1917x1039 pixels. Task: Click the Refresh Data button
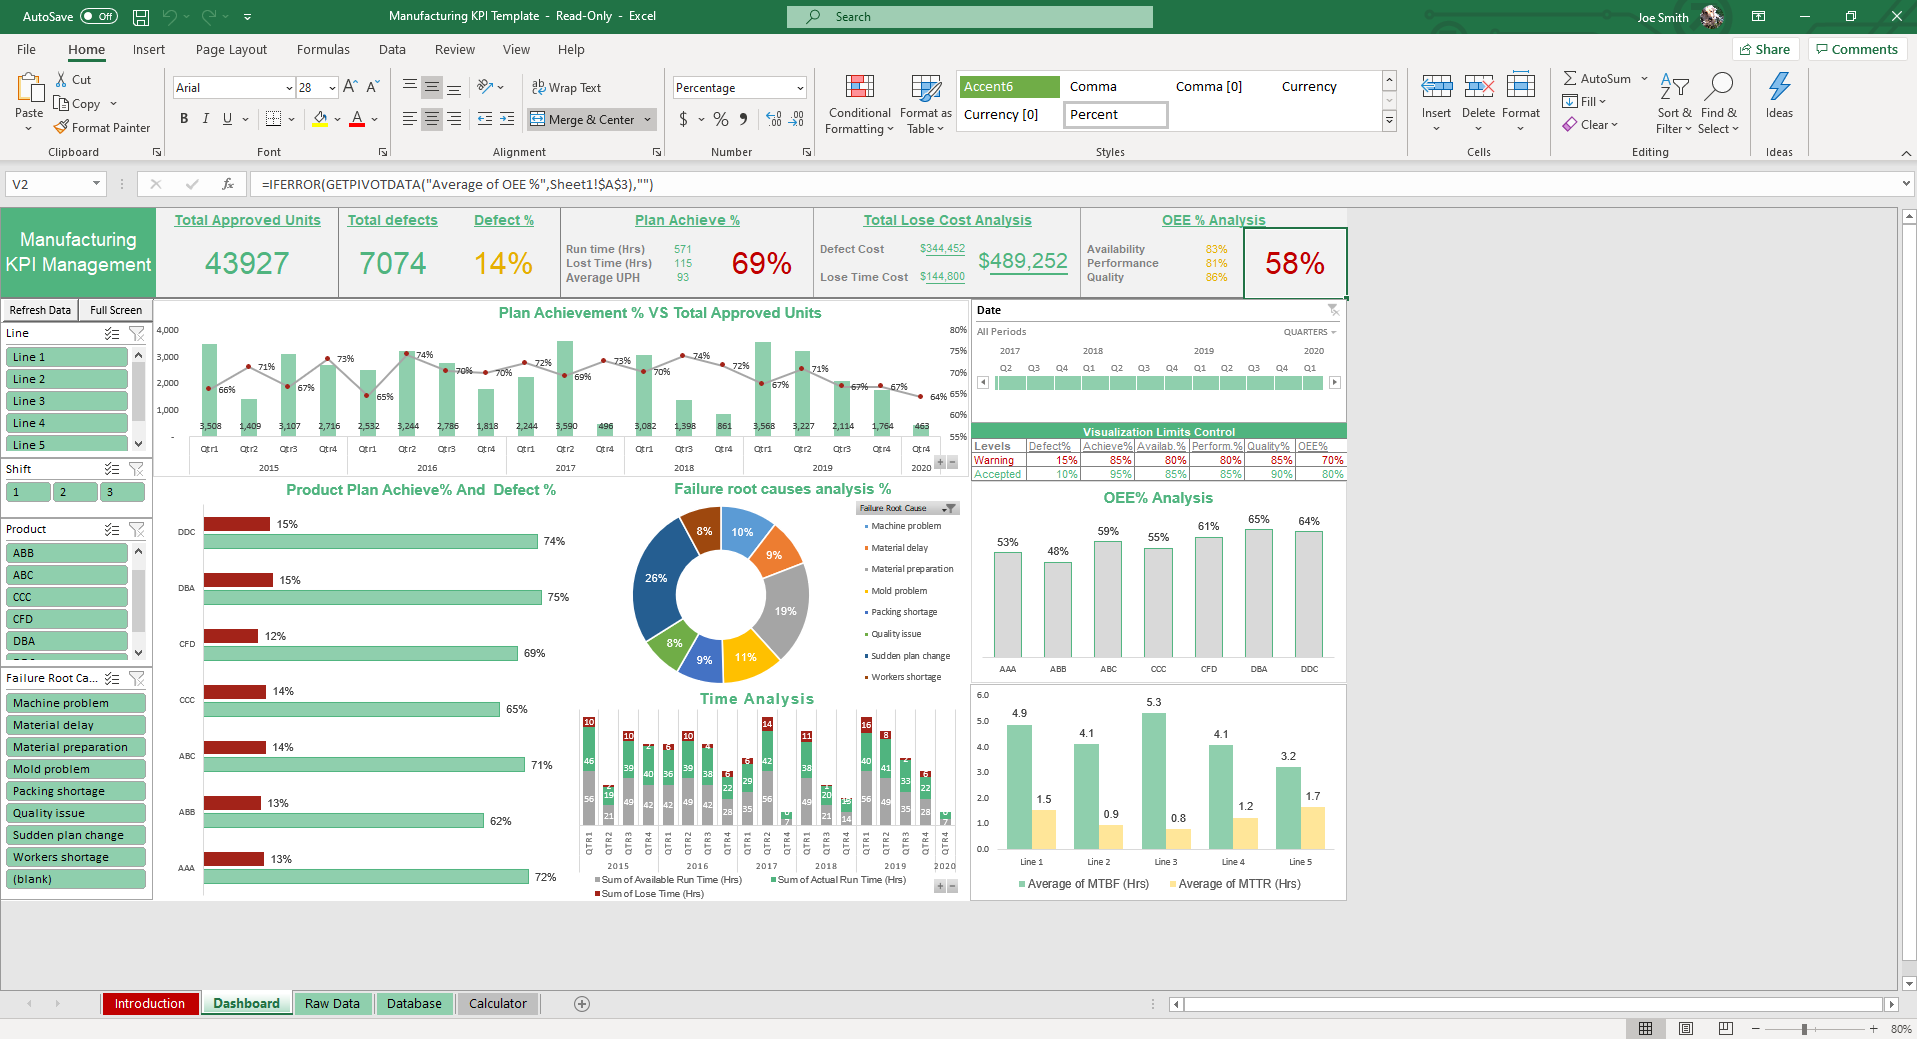[39, 310]
